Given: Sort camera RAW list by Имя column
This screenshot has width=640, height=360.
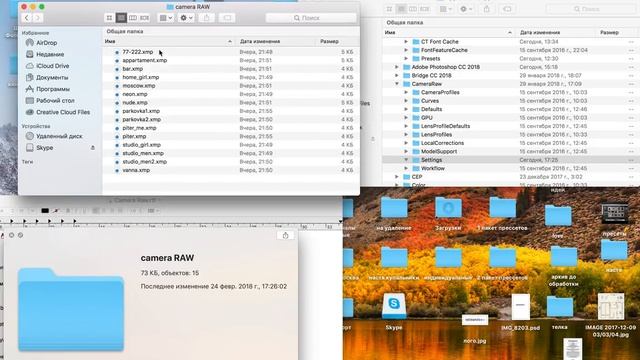Looking at the screenshot, I should pos(168,41).
